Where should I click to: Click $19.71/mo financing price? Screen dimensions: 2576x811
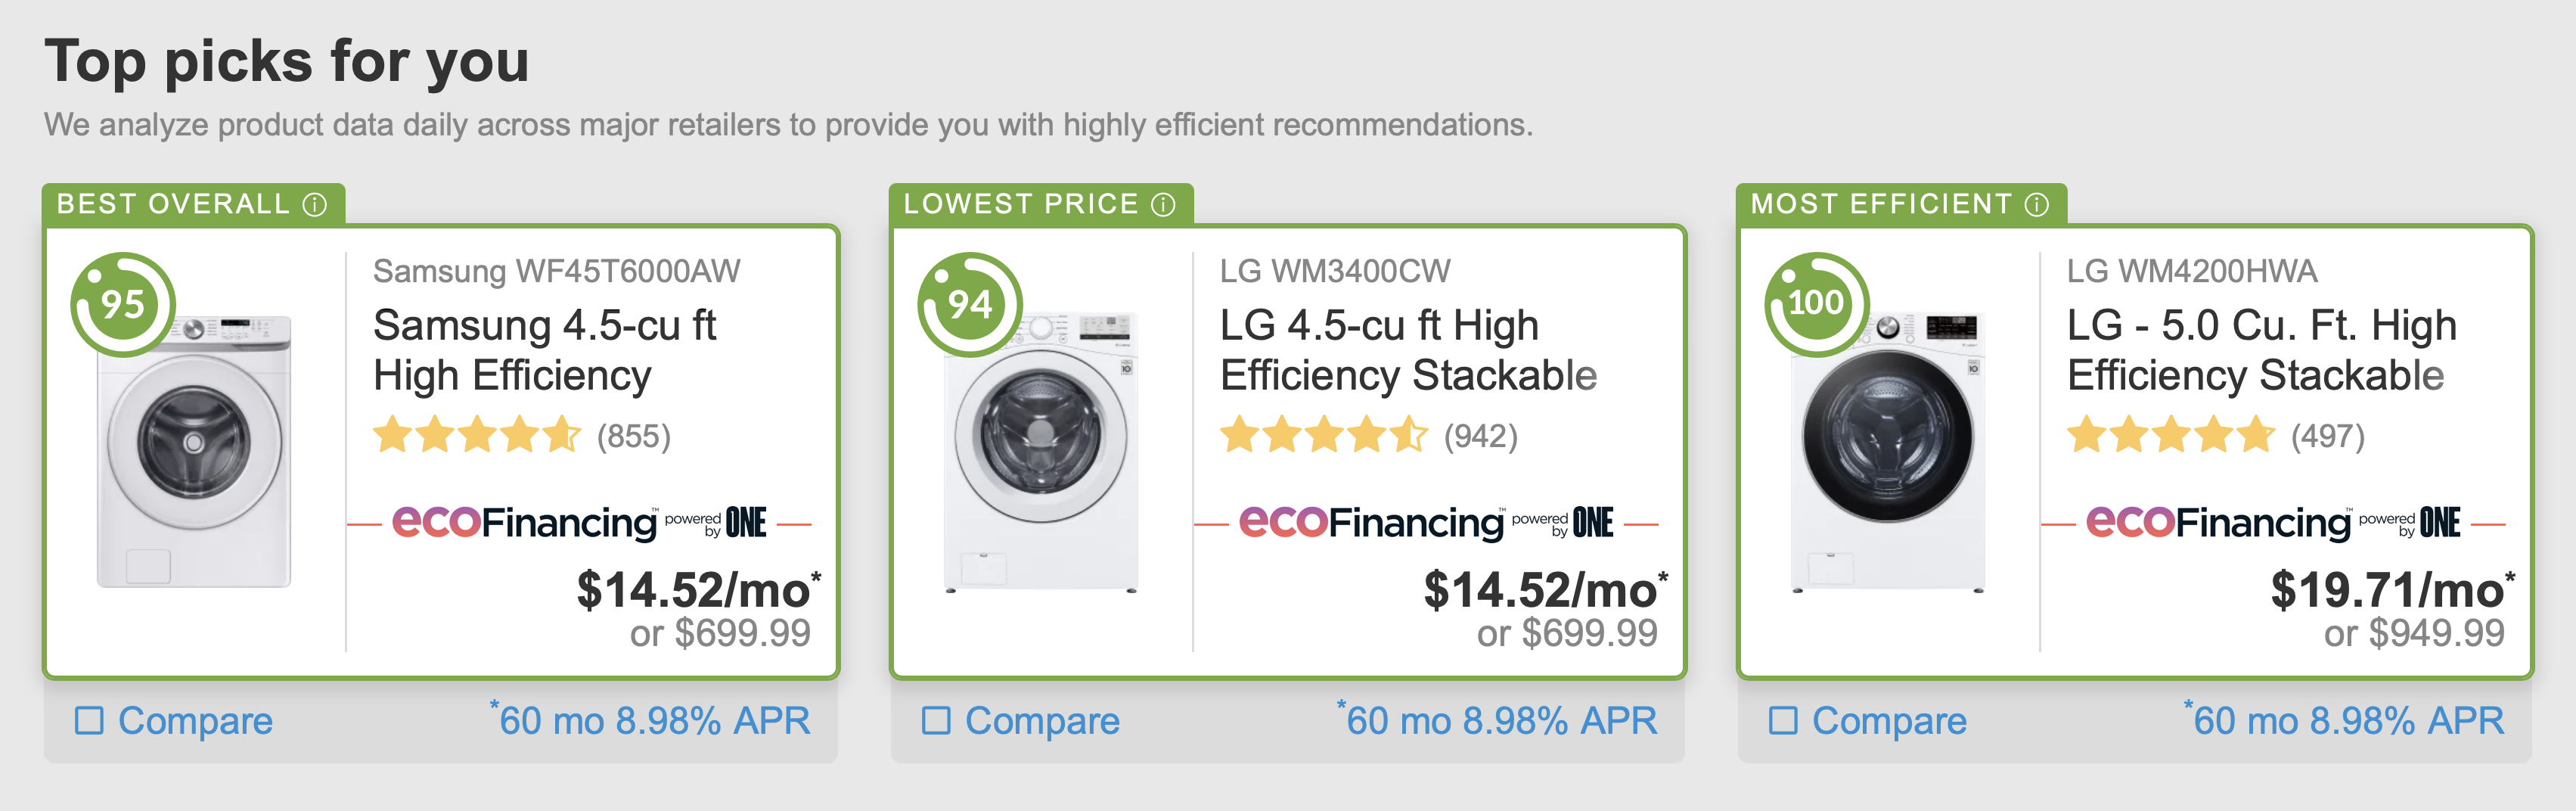[2388, 590]
